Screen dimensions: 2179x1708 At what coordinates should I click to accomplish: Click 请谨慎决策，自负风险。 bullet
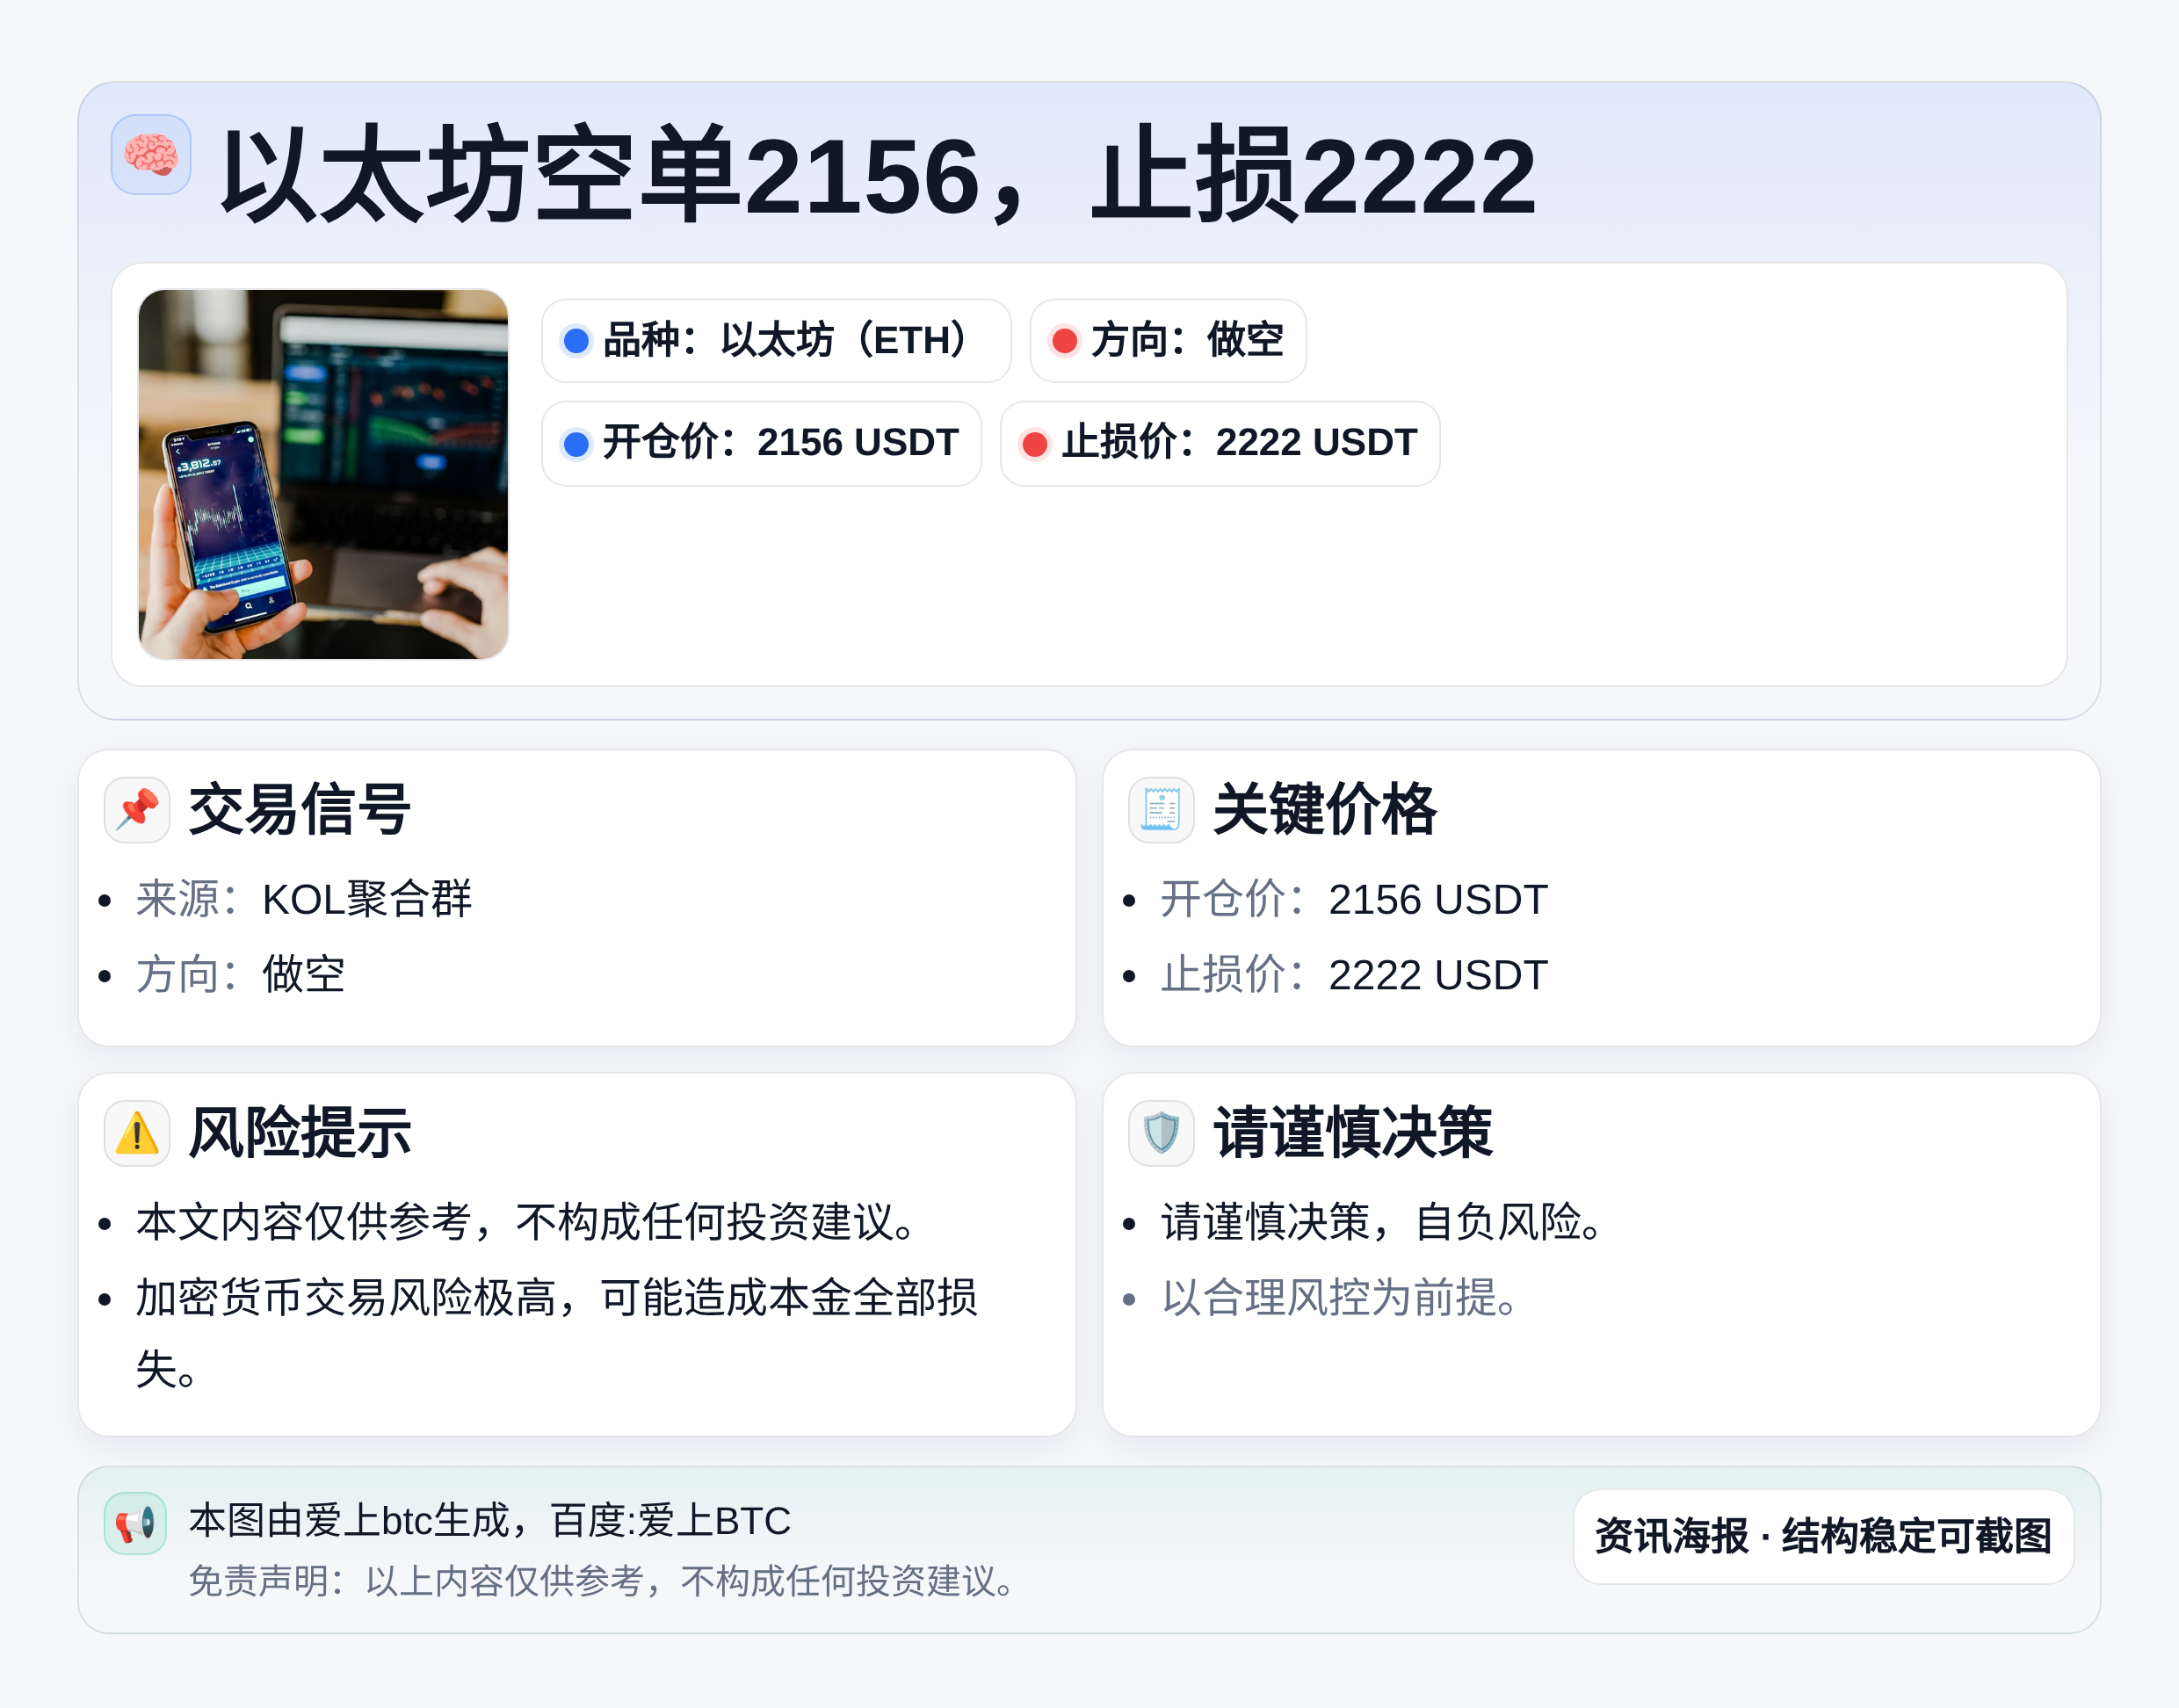[1384, 1222]
